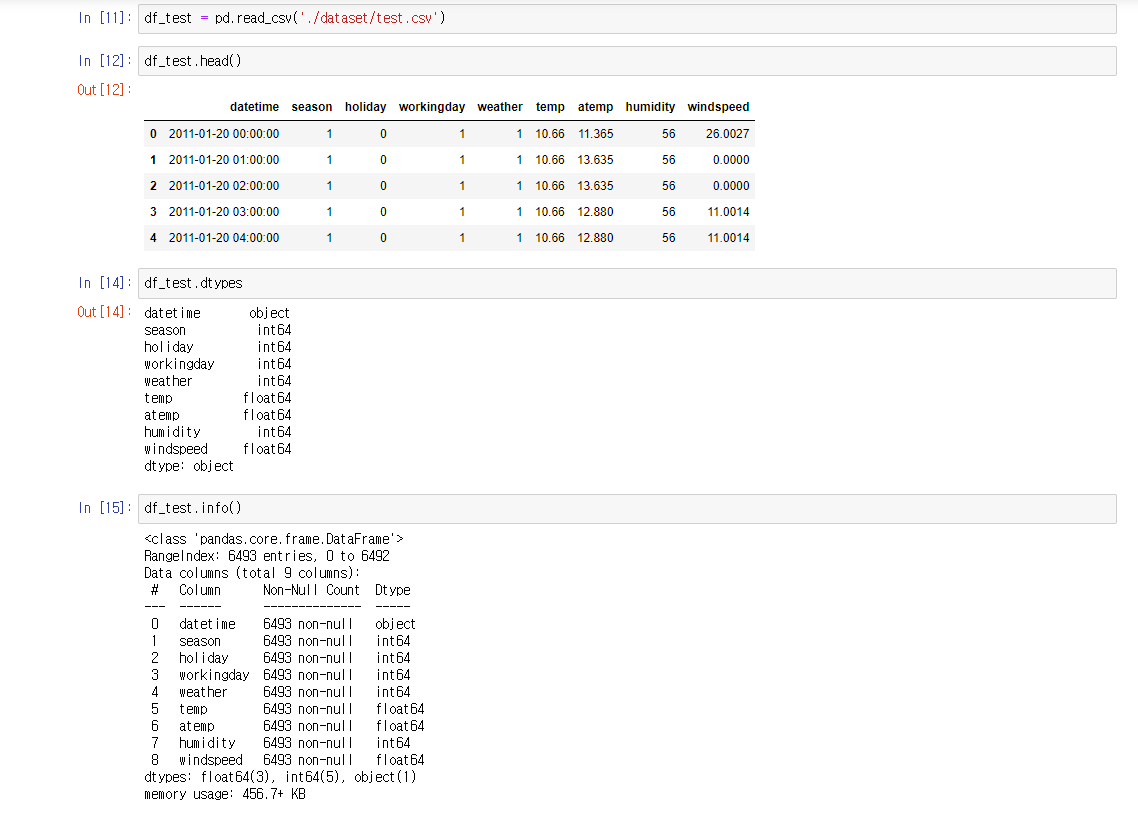
Task: Select the df_test.info() code cell
Action: point(400,508)
